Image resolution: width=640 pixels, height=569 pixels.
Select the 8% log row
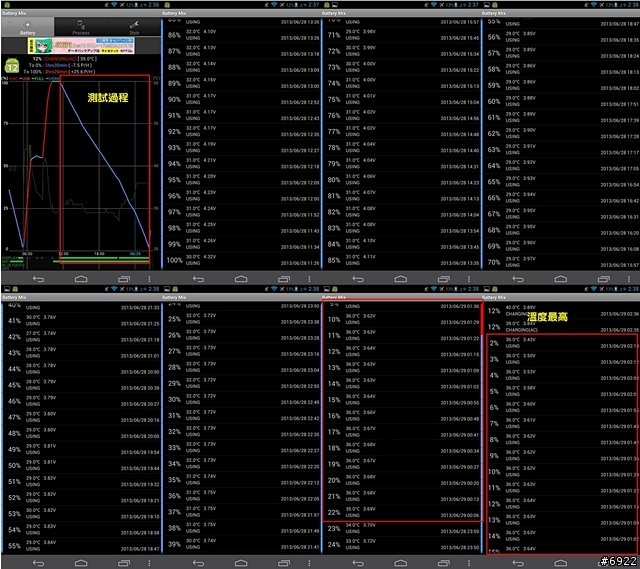(562, 439)
